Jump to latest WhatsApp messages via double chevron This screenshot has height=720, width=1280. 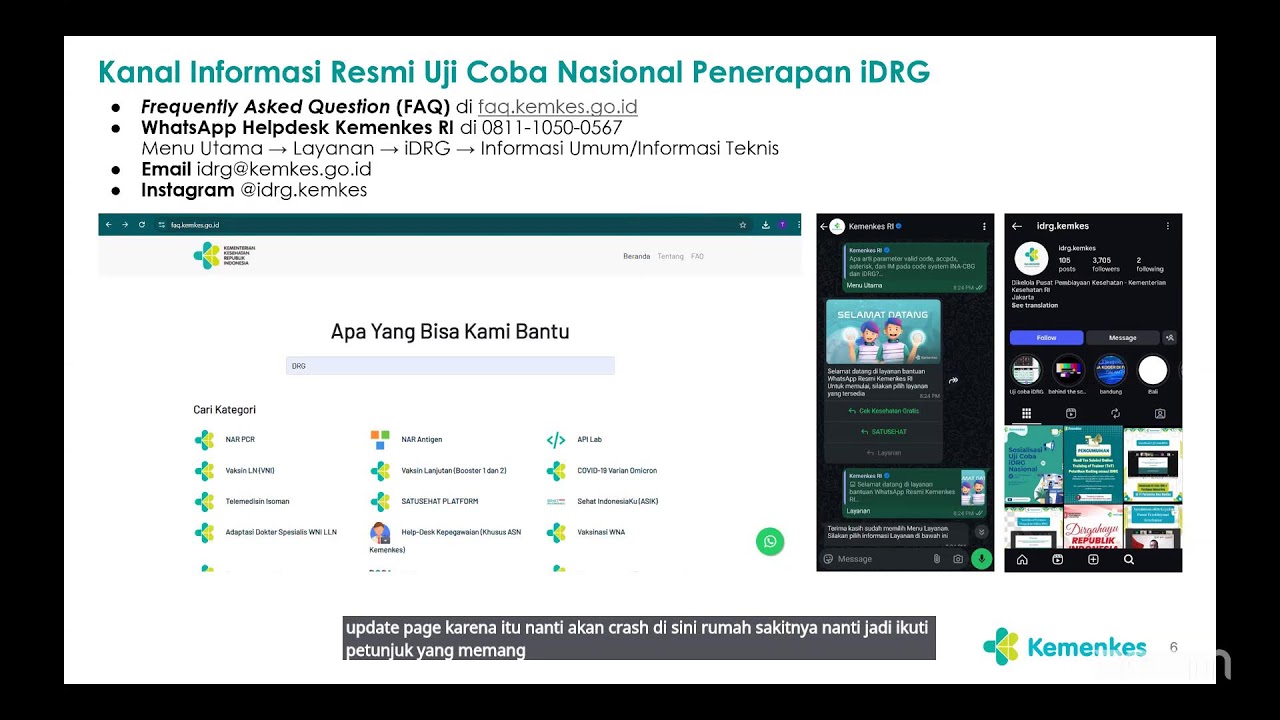point(981,532)
